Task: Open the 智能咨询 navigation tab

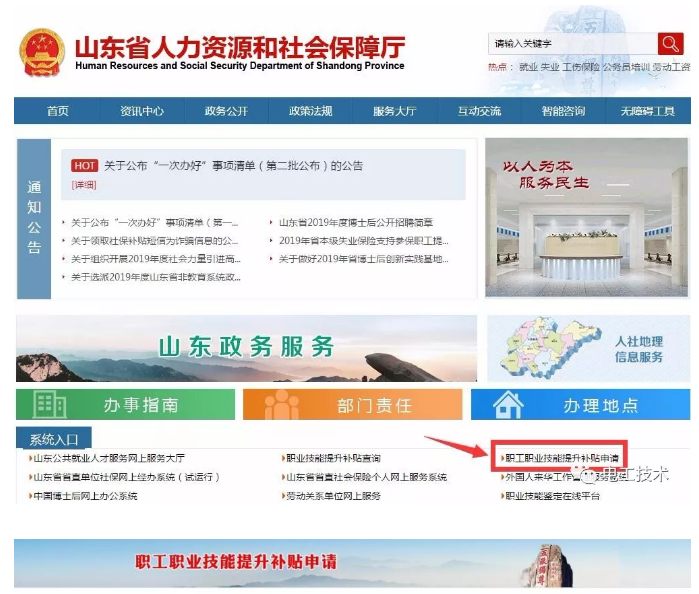Action: coord(563,111)
